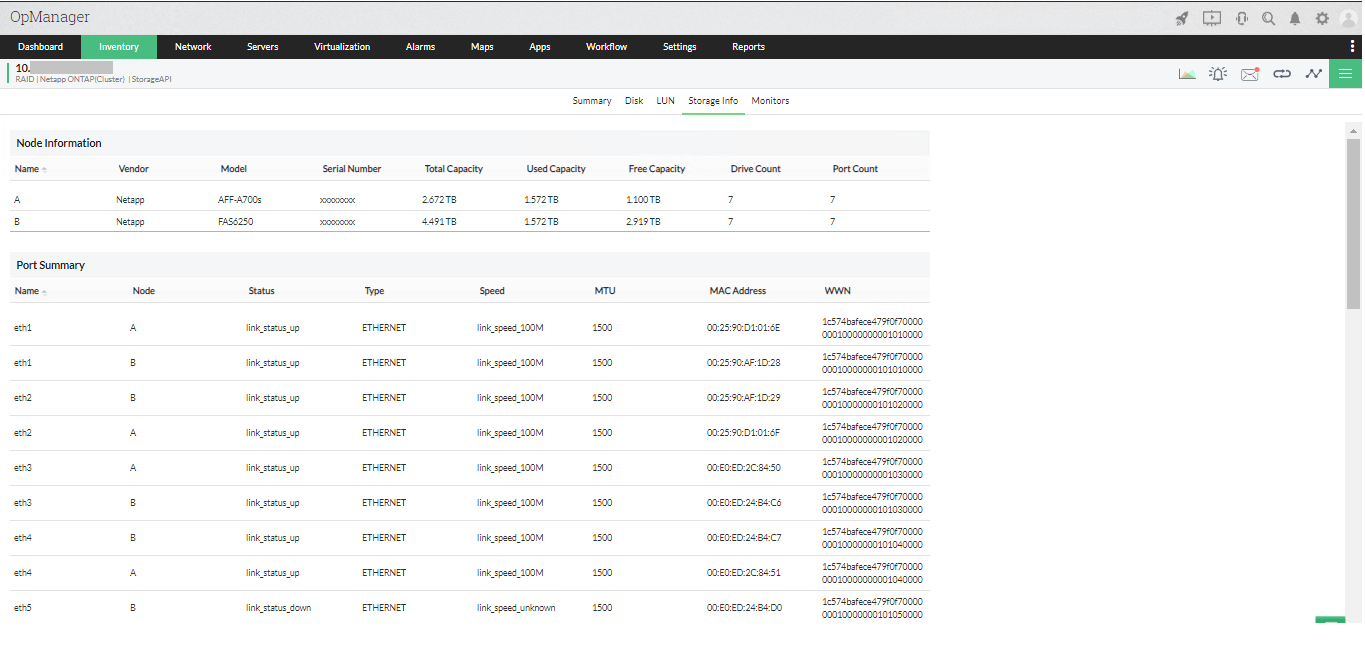Open the Reports menu
1365x670 pixels.
coord(748,47)
